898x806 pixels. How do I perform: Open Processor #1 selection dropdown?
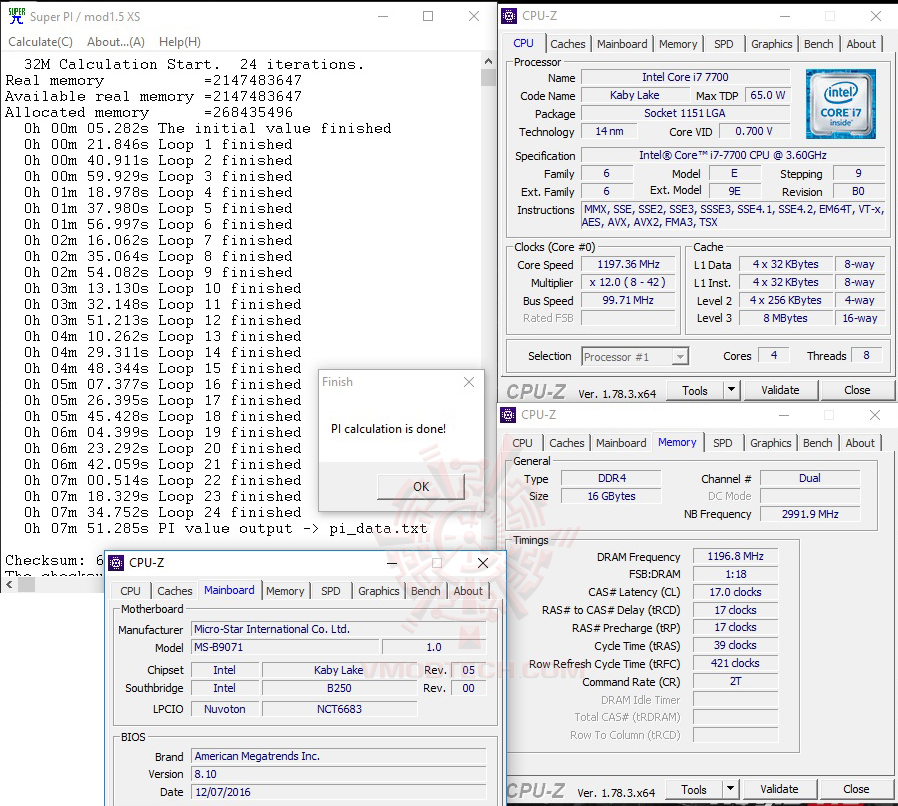click(x=635, y=357)
